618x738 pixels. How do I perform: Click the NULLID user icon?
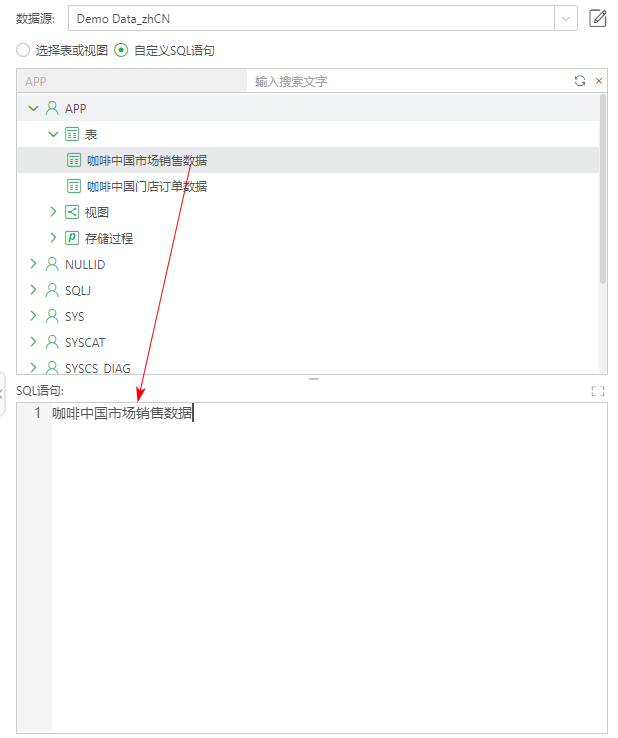[52, 264]
